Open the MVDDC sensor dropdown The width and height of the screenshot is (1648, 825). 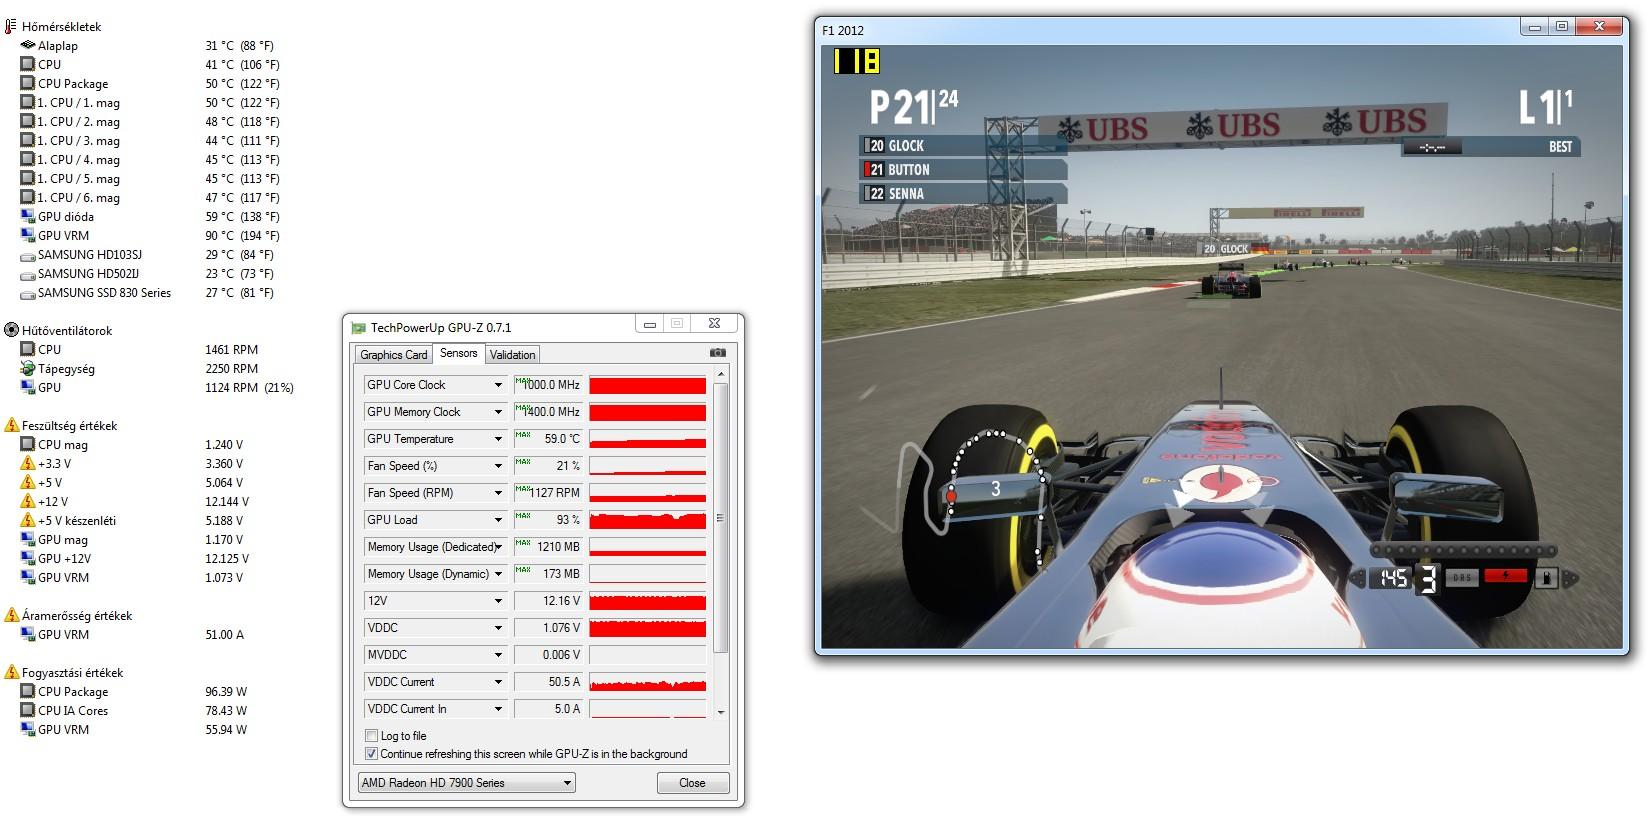coord(498,655)
